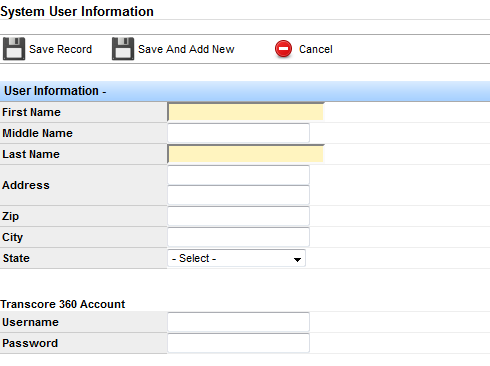Click the Username label
This screenshot has height=366, width=490.
pos(30,322)
